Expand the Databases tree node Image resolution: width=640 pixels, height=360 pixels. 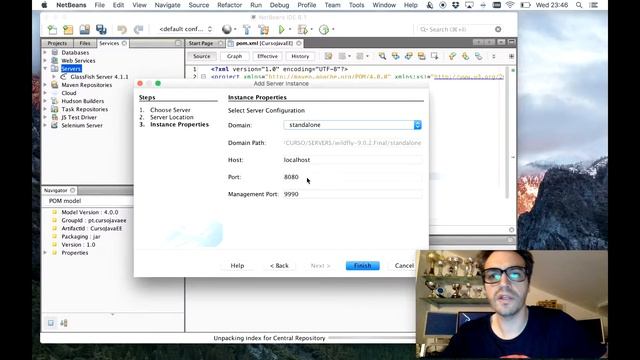(x=45, y=52)
